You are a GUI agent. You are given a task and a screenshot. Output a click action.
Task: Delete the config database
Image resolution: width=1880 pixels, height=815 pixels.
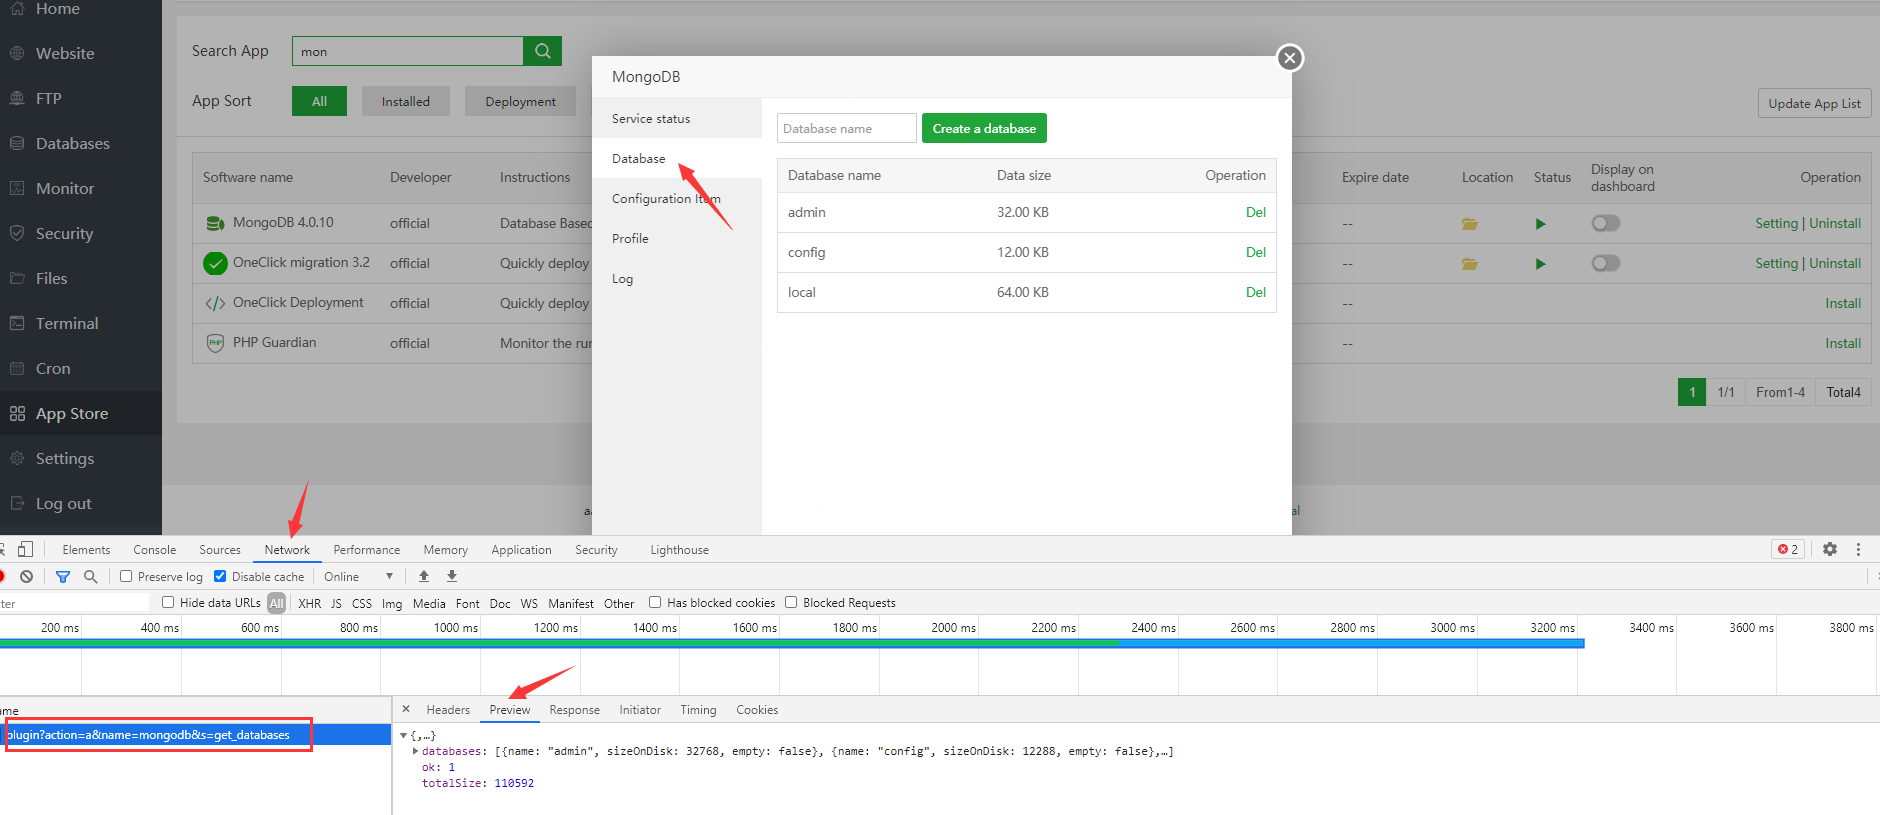(x=1256, y=252)
